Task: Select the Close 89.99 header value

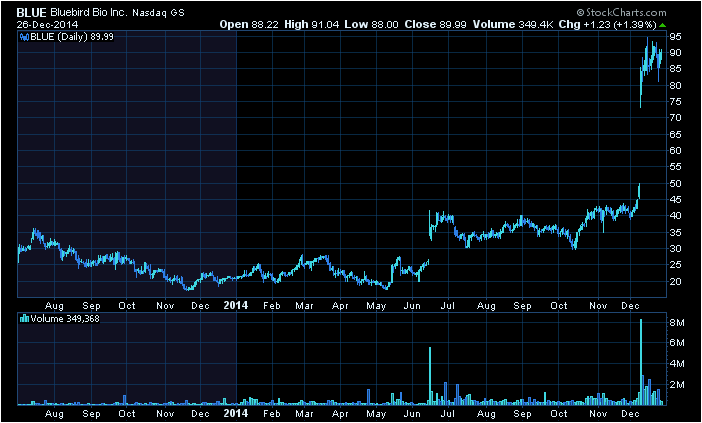Action: [x=436, y=24]
